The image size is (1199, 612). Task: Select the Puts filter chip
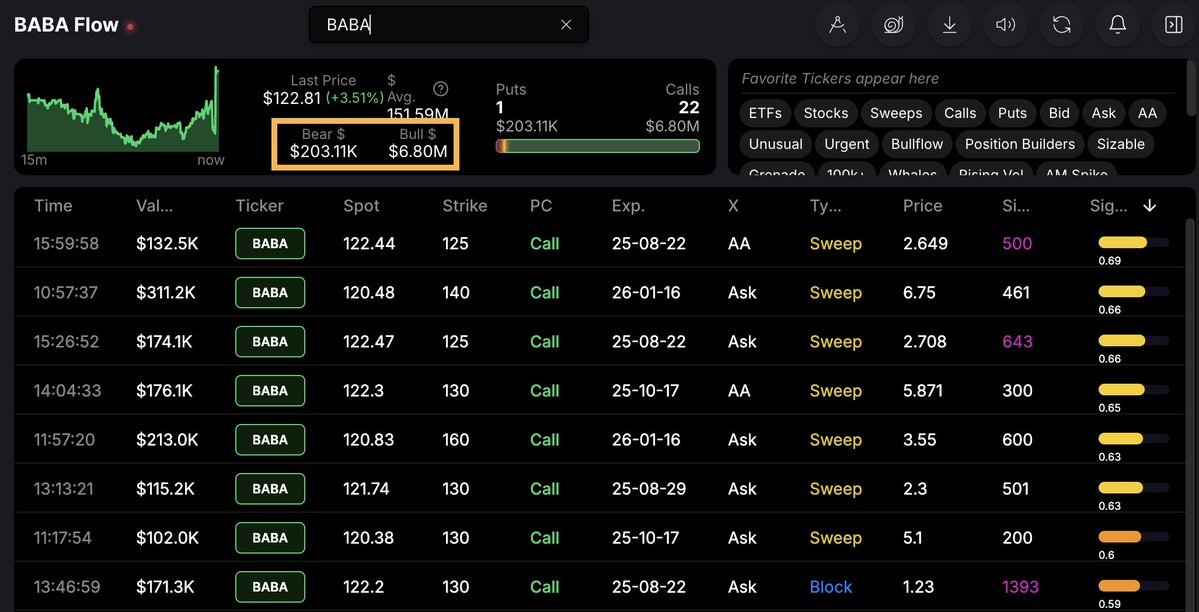1012,113
